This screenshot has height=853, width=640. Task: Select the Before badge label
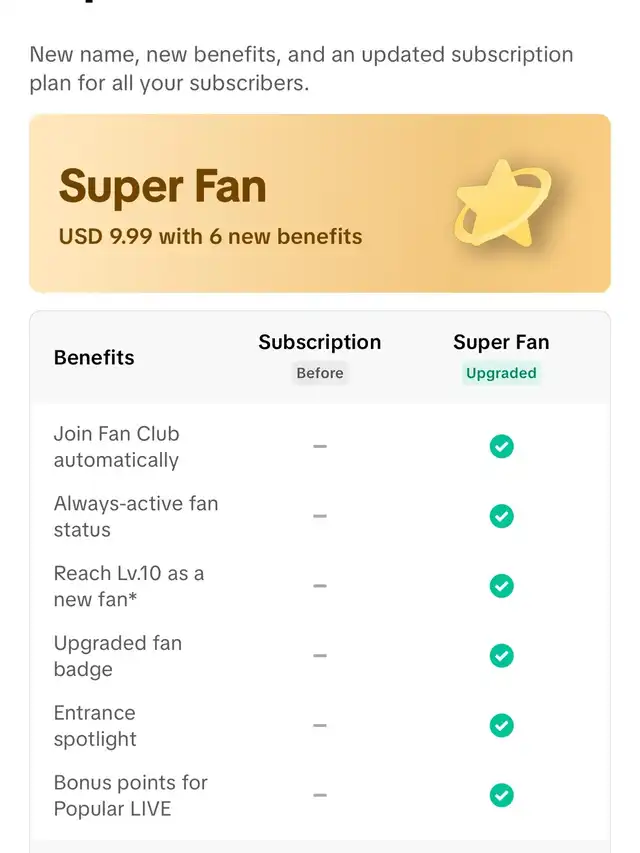pos(320,373)
